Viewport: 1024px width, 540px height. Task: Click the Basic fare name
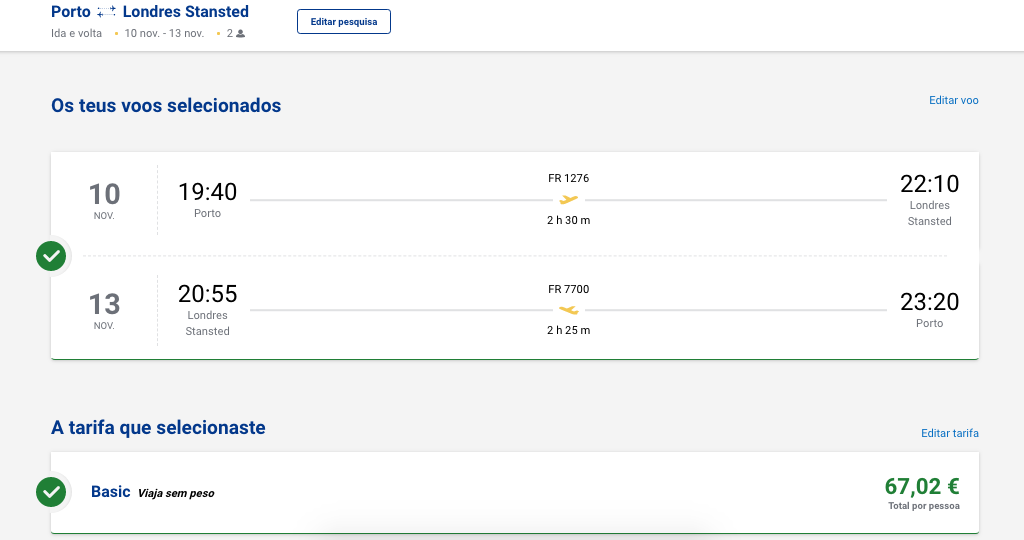click(x=111, y=492)
